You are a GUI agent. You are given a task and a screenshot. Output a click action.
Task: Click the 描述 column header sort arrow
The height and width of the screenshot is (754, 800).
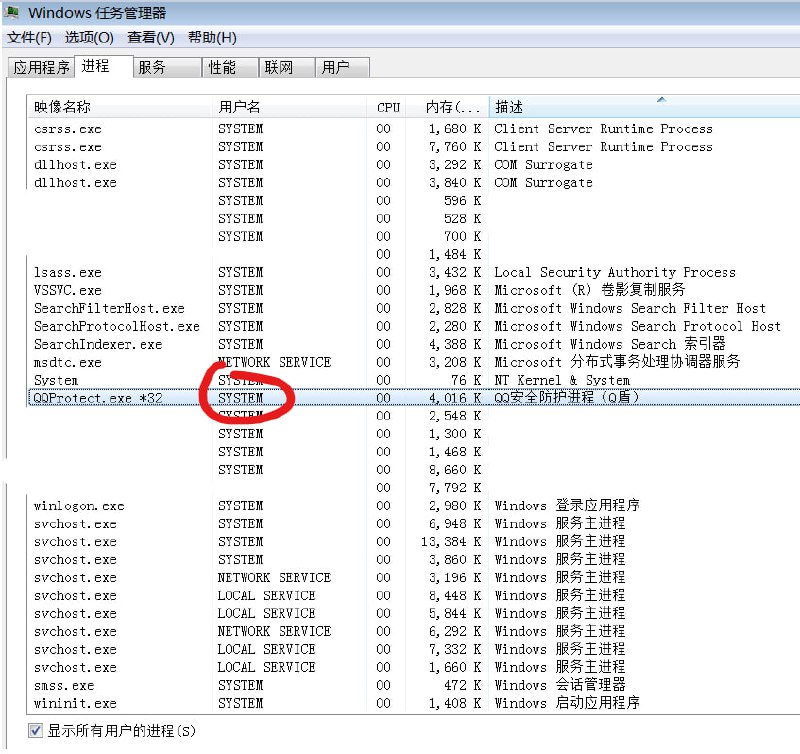click(661, 99)
